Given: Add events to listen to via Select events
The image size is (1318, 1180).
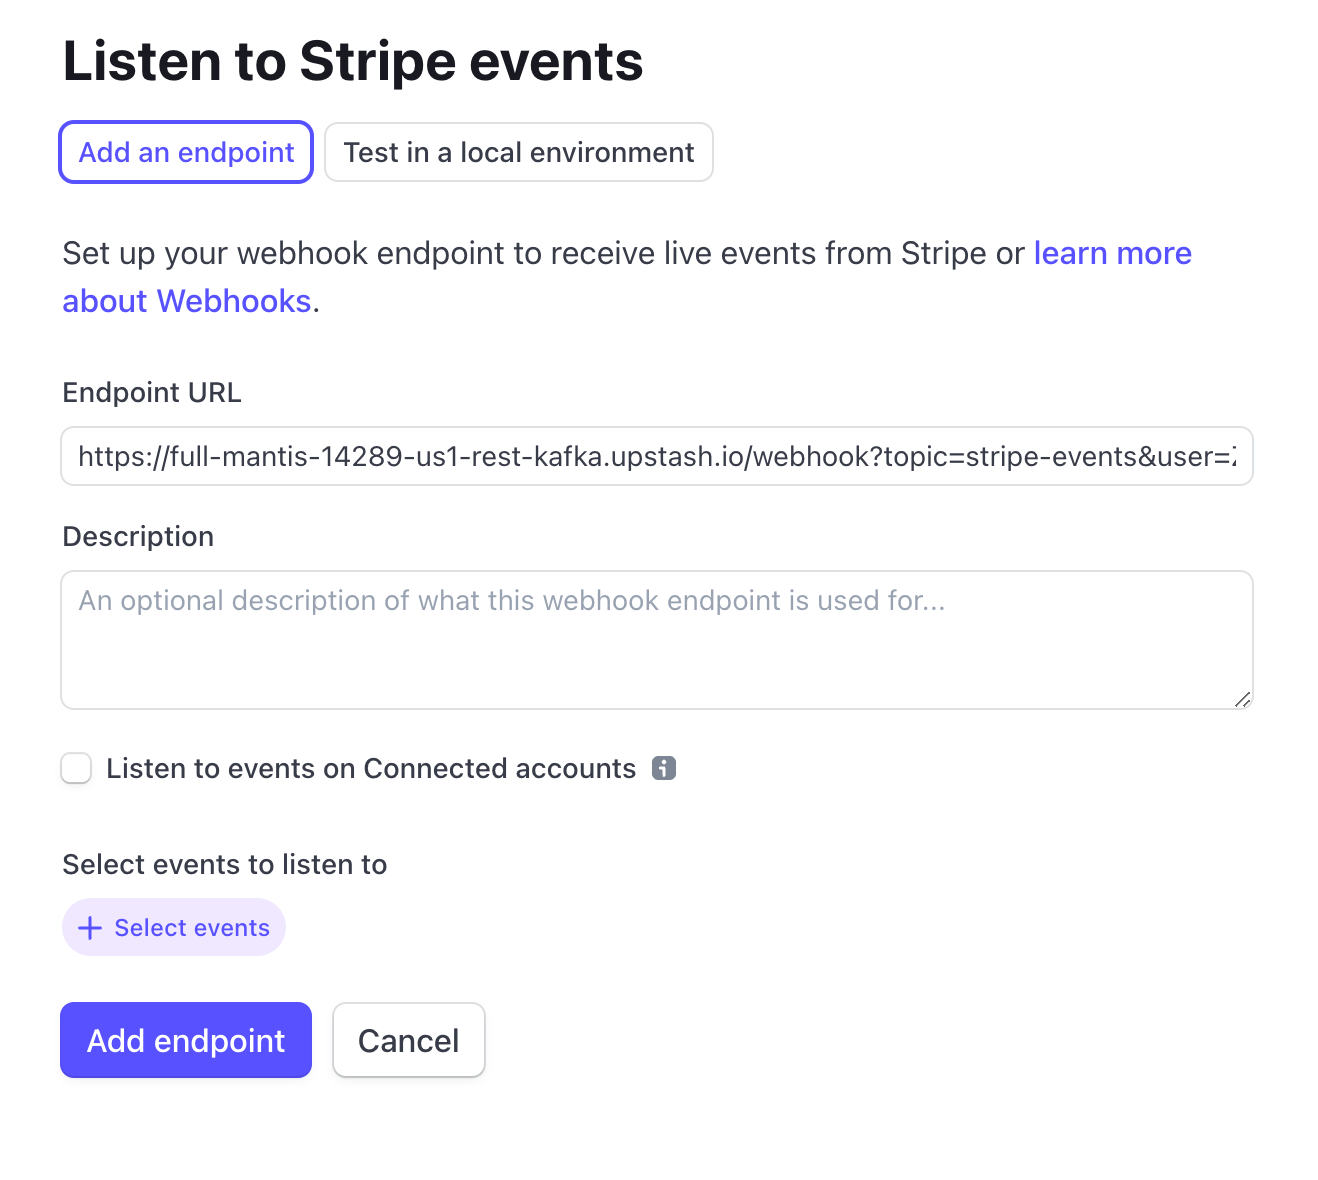Looking at the screenshot, I should point(173,927).
